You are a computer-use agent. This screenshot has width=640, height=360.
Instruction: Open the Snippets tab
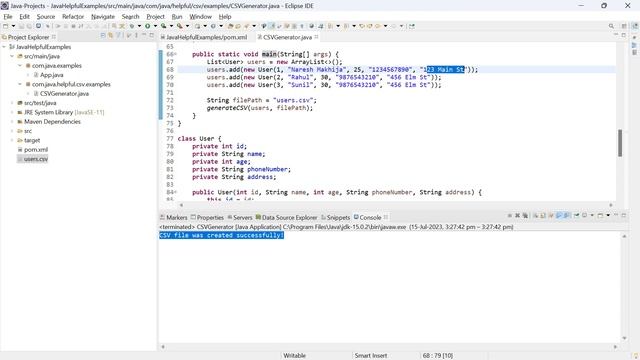tap(335, 218)
